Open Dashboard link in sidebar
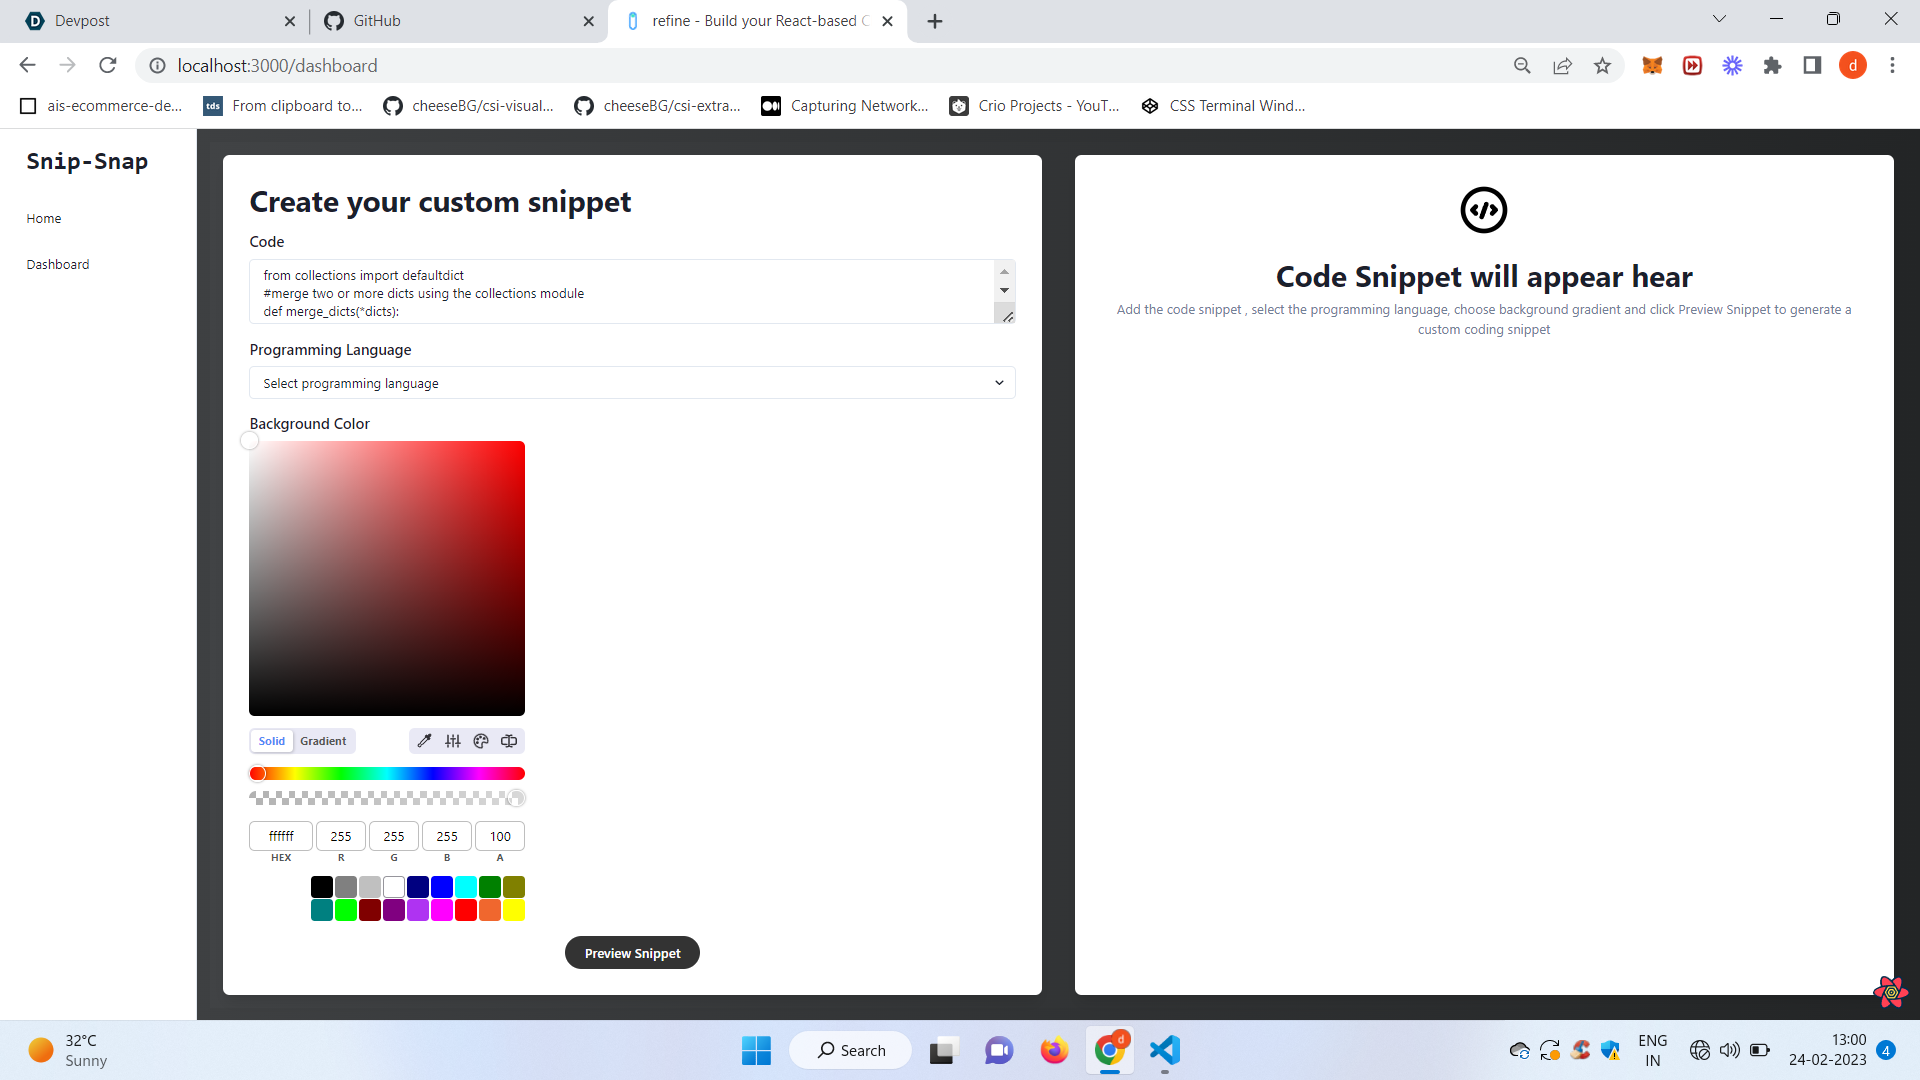 [x=58, y=265]
